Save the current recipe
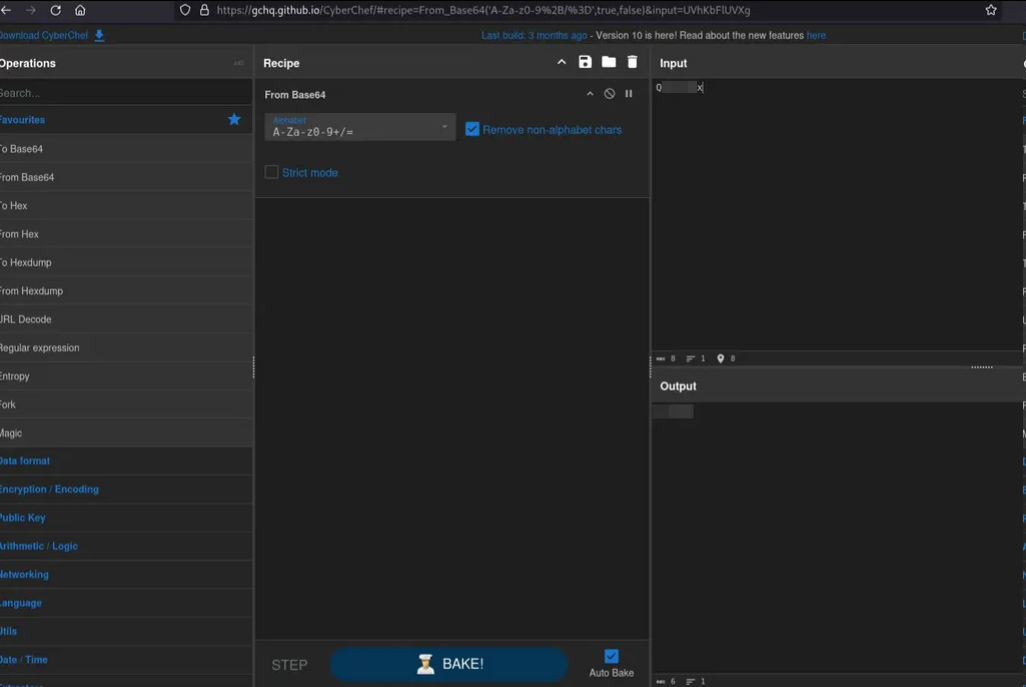This screenshot has width=1026, height=687. 585,62
